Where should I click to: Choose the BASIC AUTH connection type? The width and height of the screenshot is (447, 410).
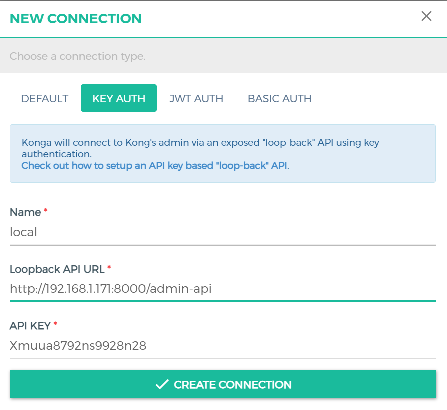tap(280, 98)
